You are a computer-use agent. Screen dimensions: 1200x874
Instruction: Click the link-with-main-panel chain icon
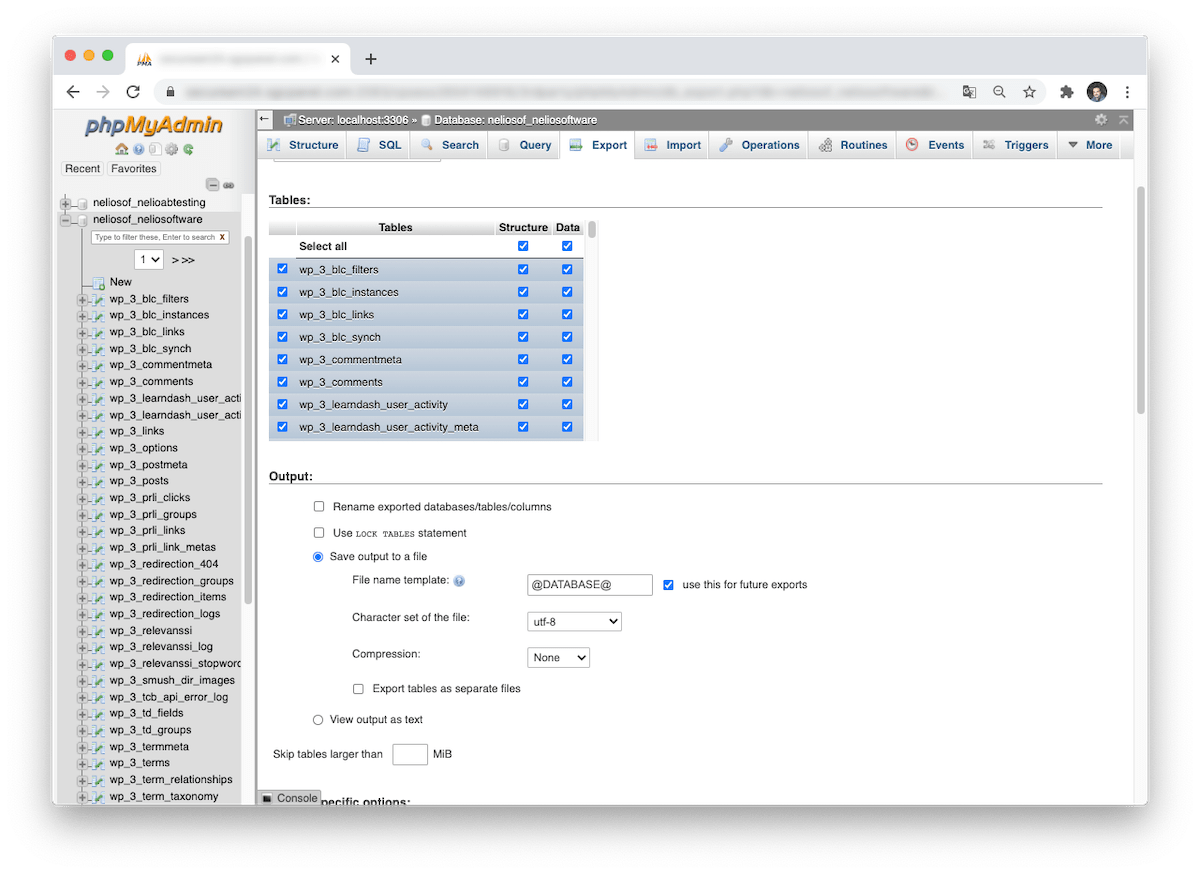click(228, 185)
